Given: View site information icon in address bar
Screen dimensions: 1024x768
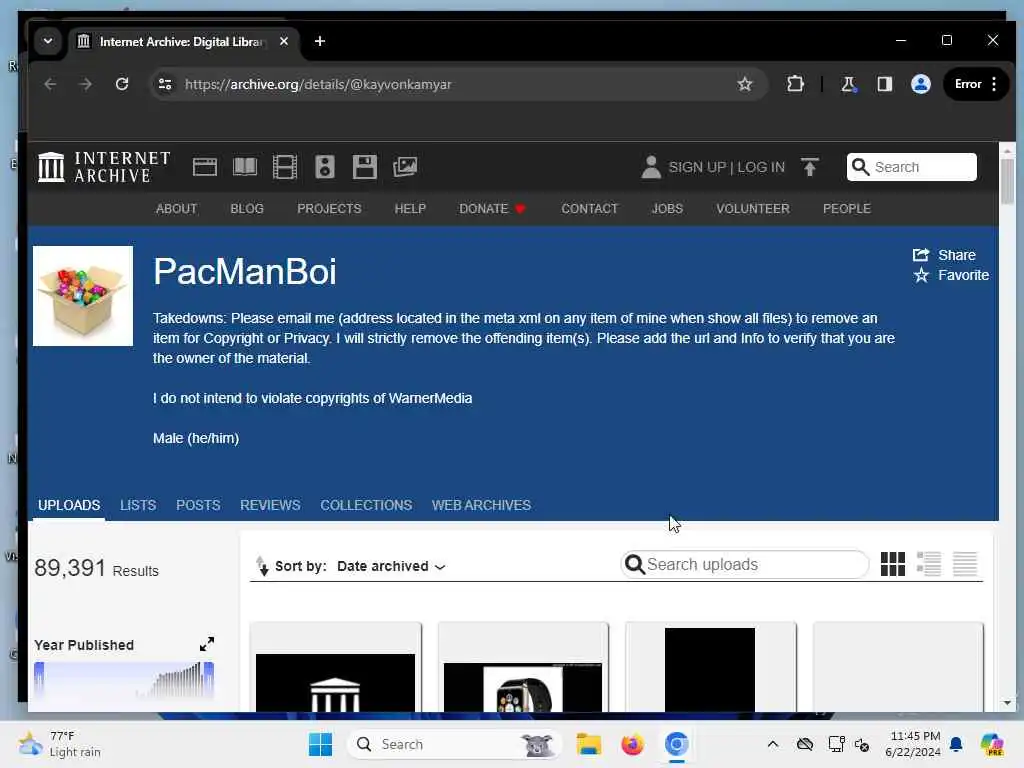Looking at the screenshot, I should tap(165, 84).
